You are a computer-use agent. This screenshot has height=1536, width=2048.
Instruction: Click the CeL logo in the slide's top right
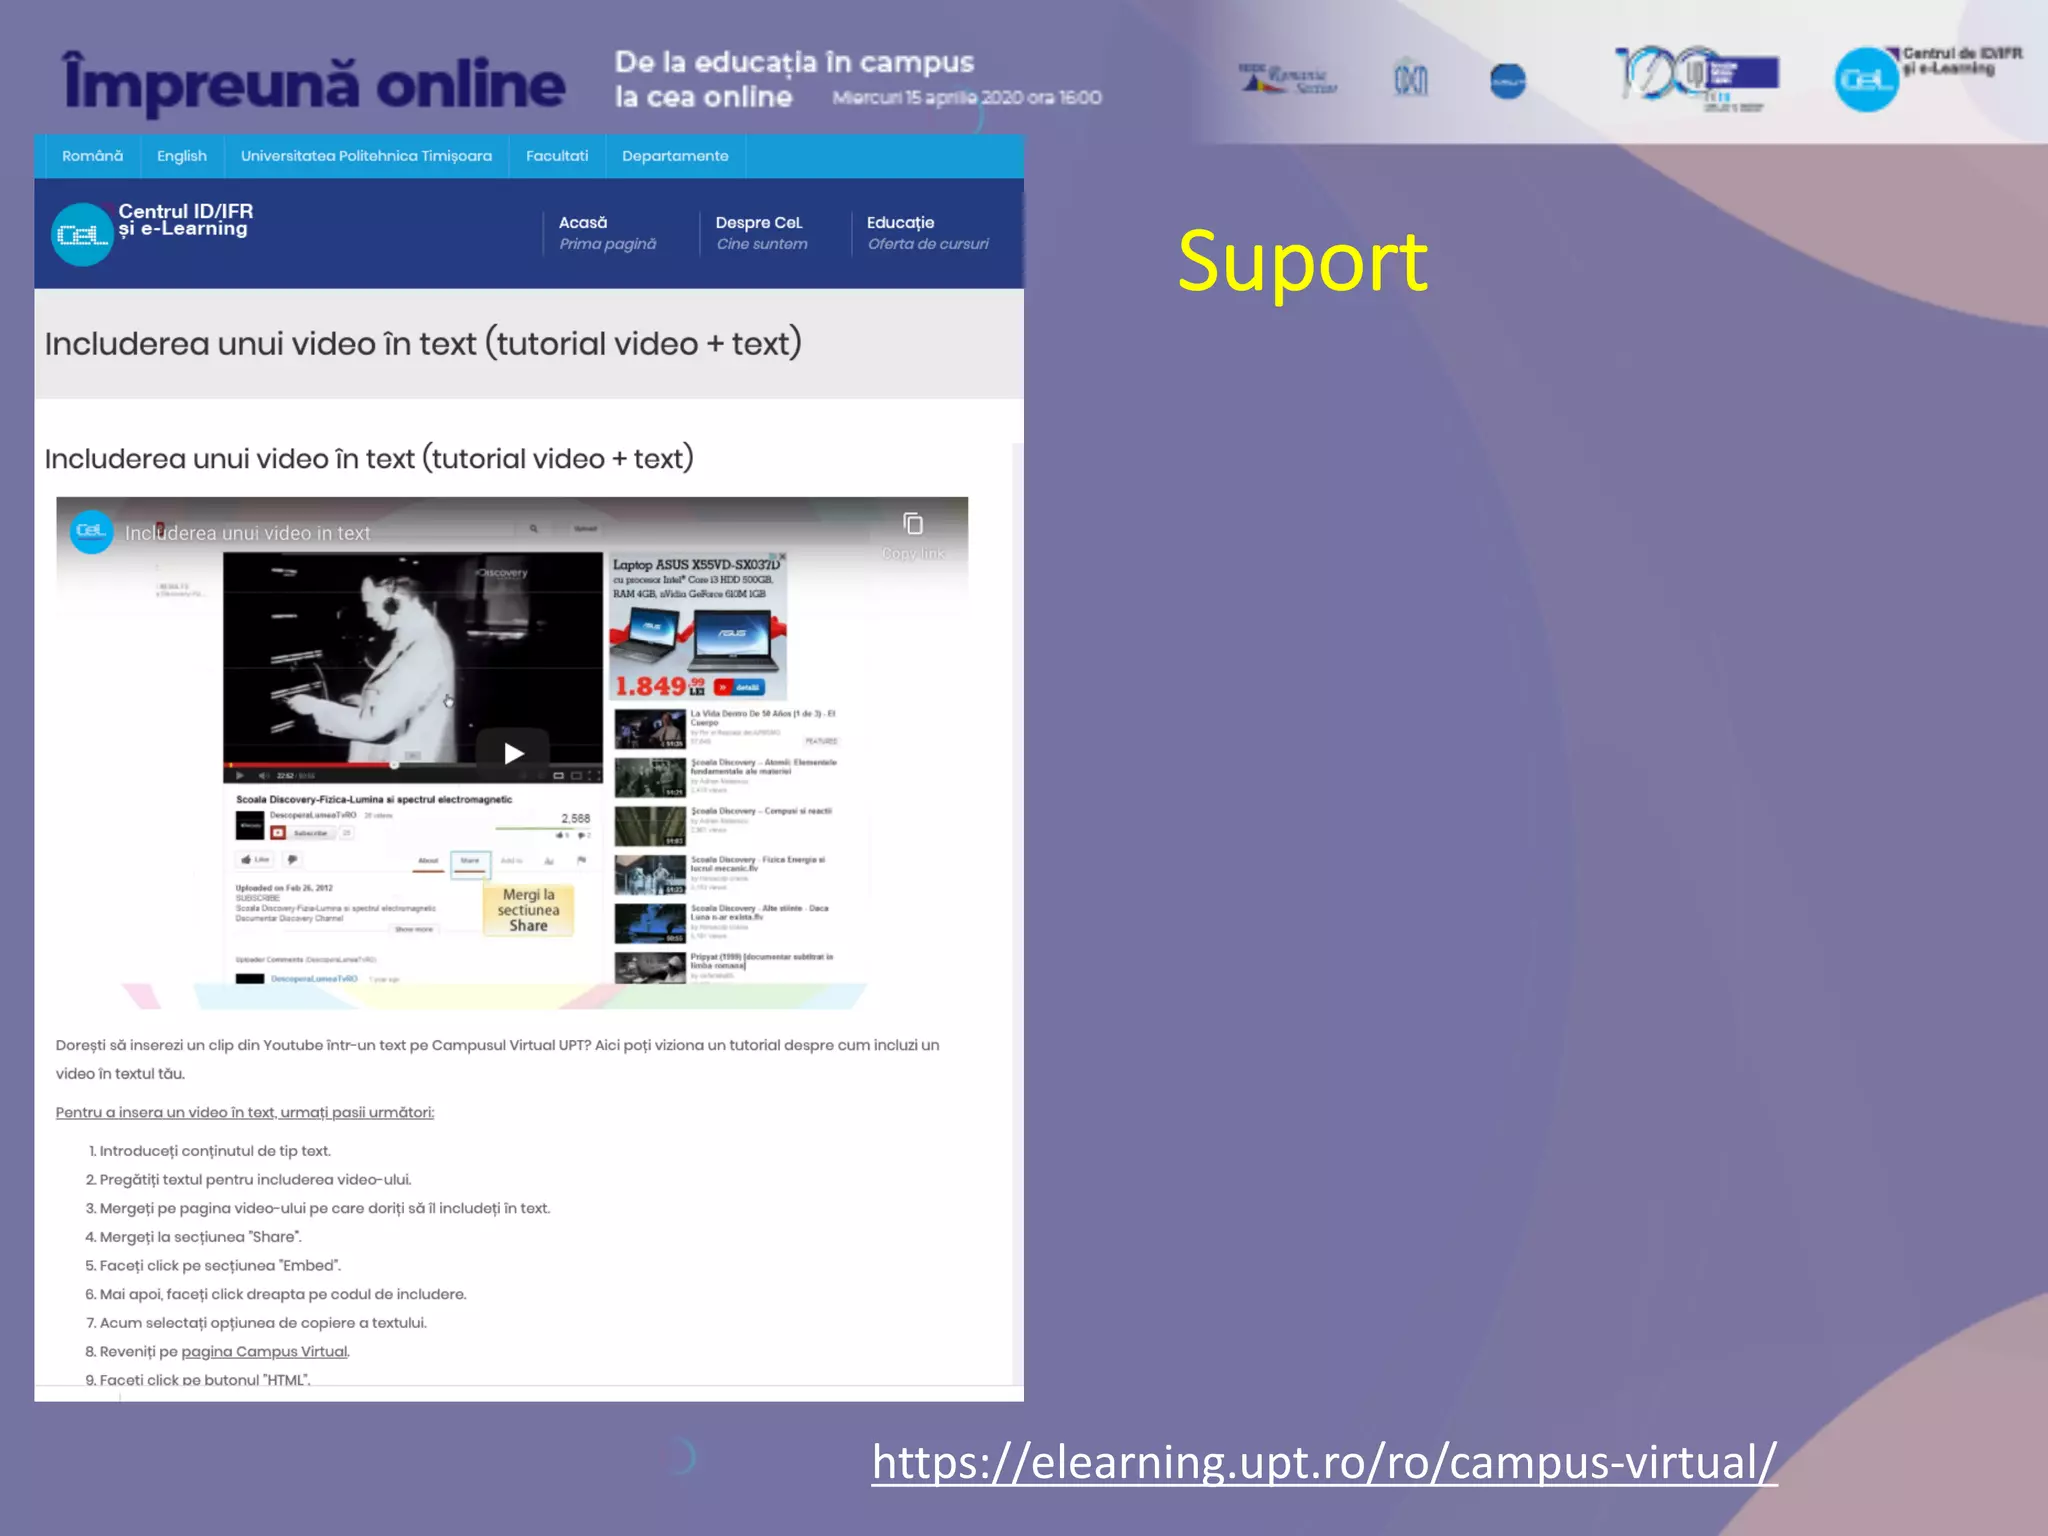click(1866, 80)
